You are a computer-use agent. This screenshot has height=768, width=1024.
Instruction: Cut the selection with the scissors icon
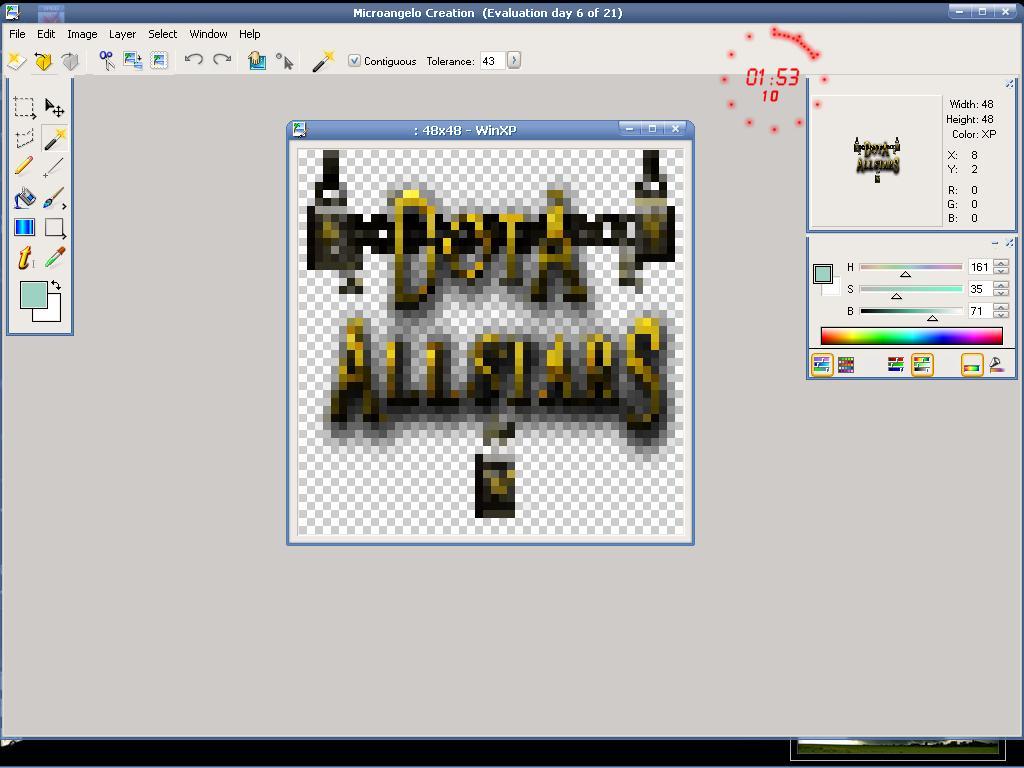[106, 61]
